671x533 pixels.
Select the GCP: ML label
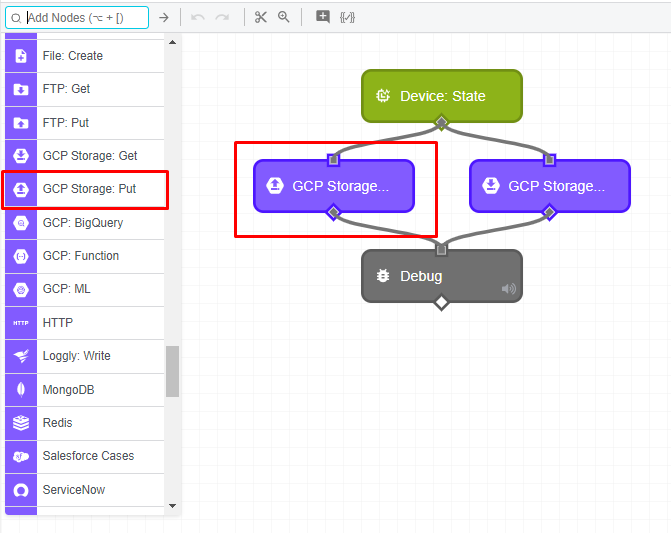click(67, 289)
